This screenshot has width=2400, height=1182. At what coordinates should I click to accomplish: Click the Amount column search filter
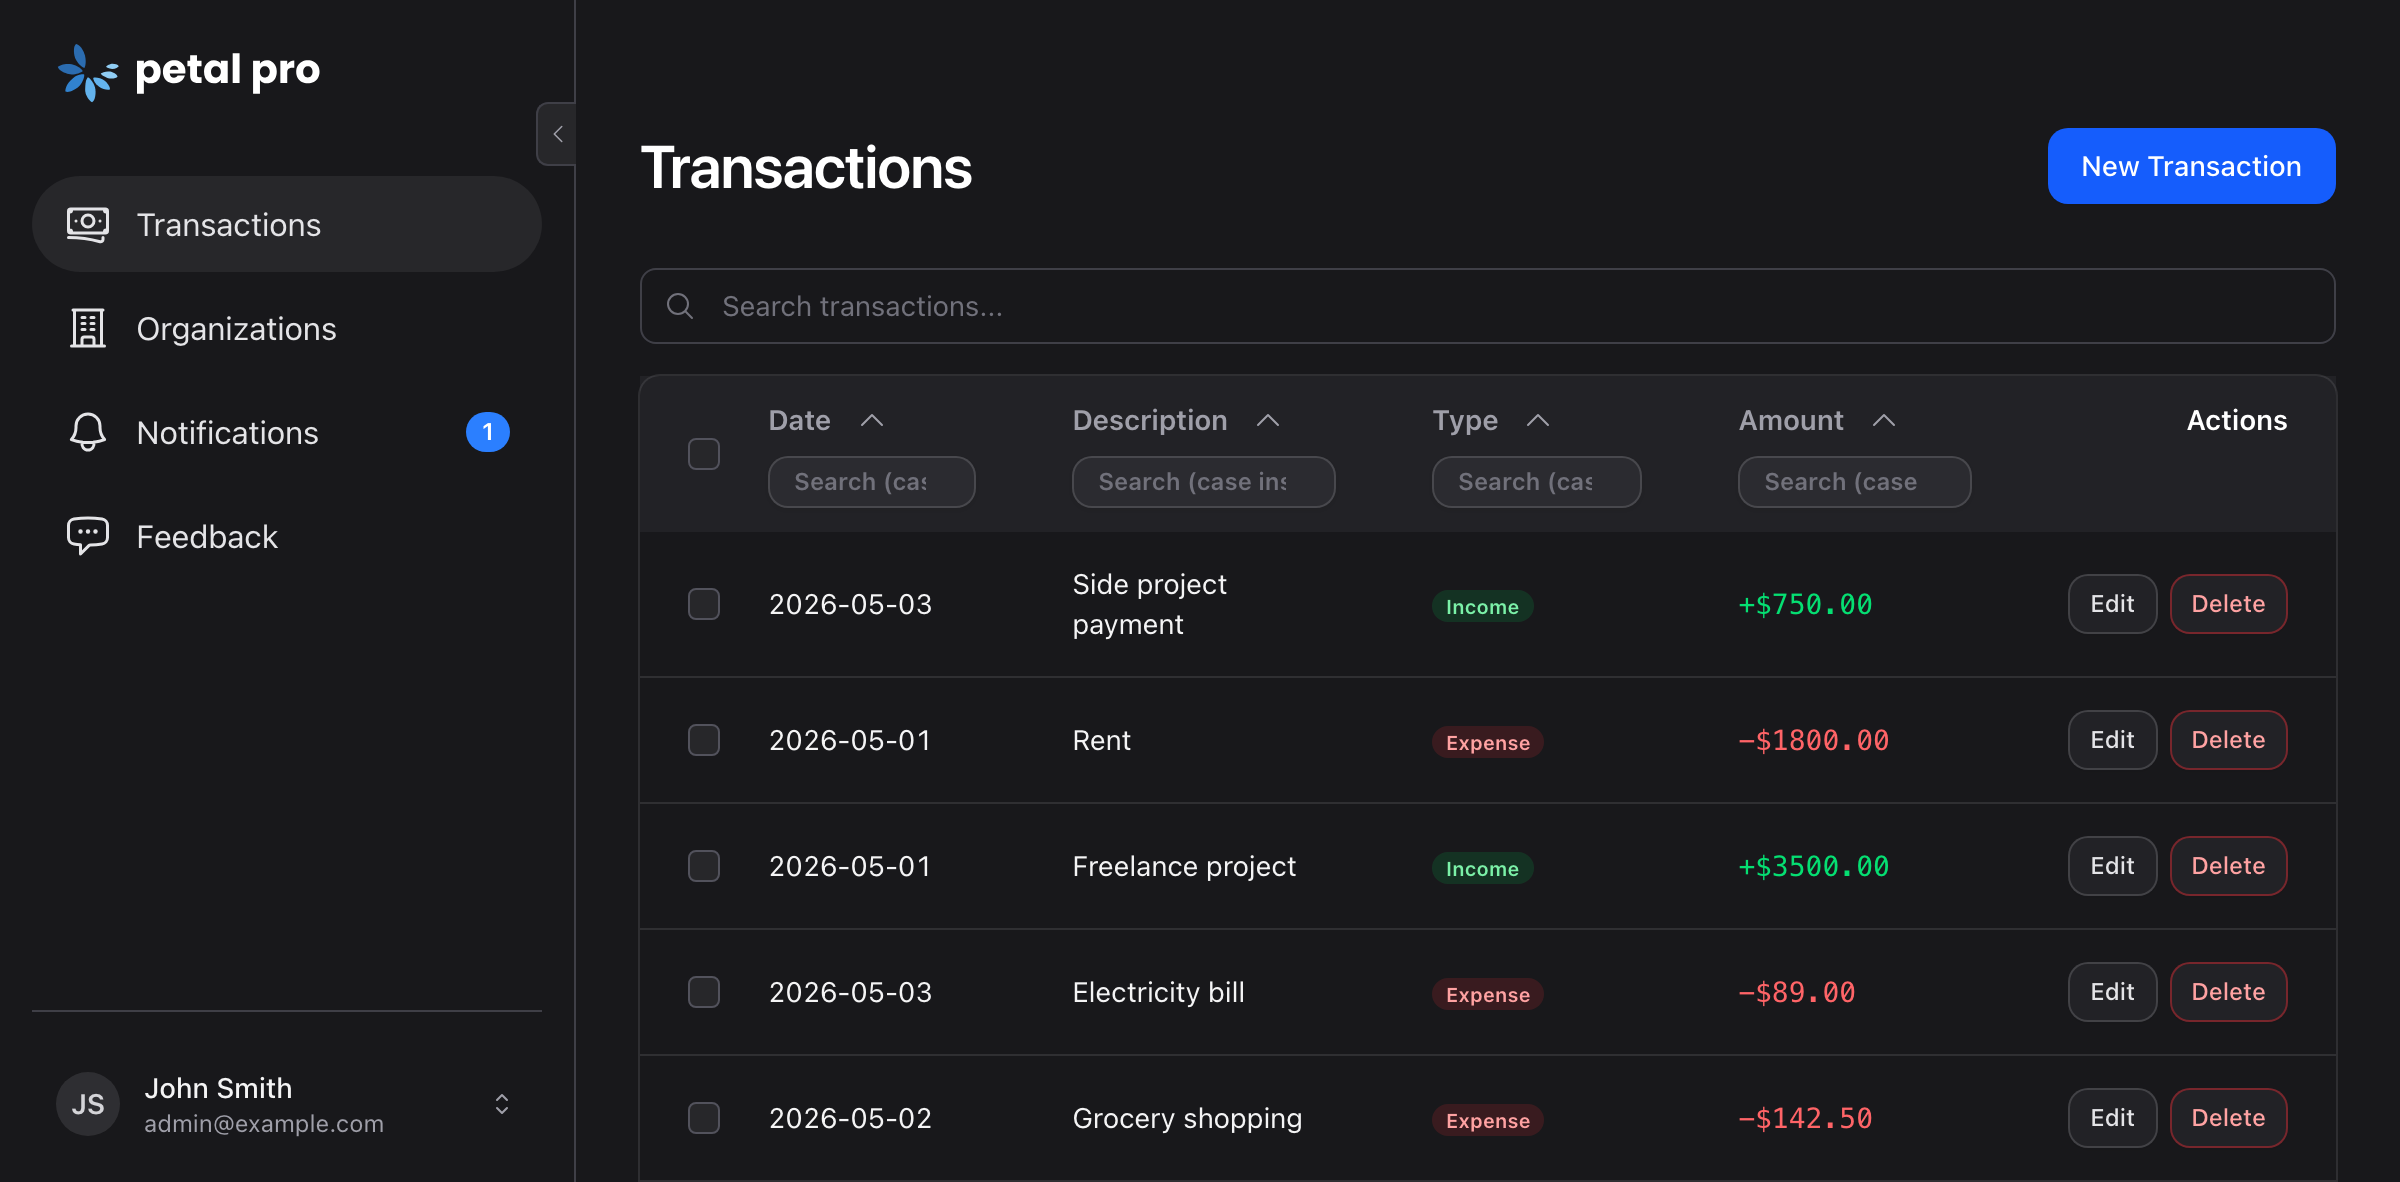1854,482
